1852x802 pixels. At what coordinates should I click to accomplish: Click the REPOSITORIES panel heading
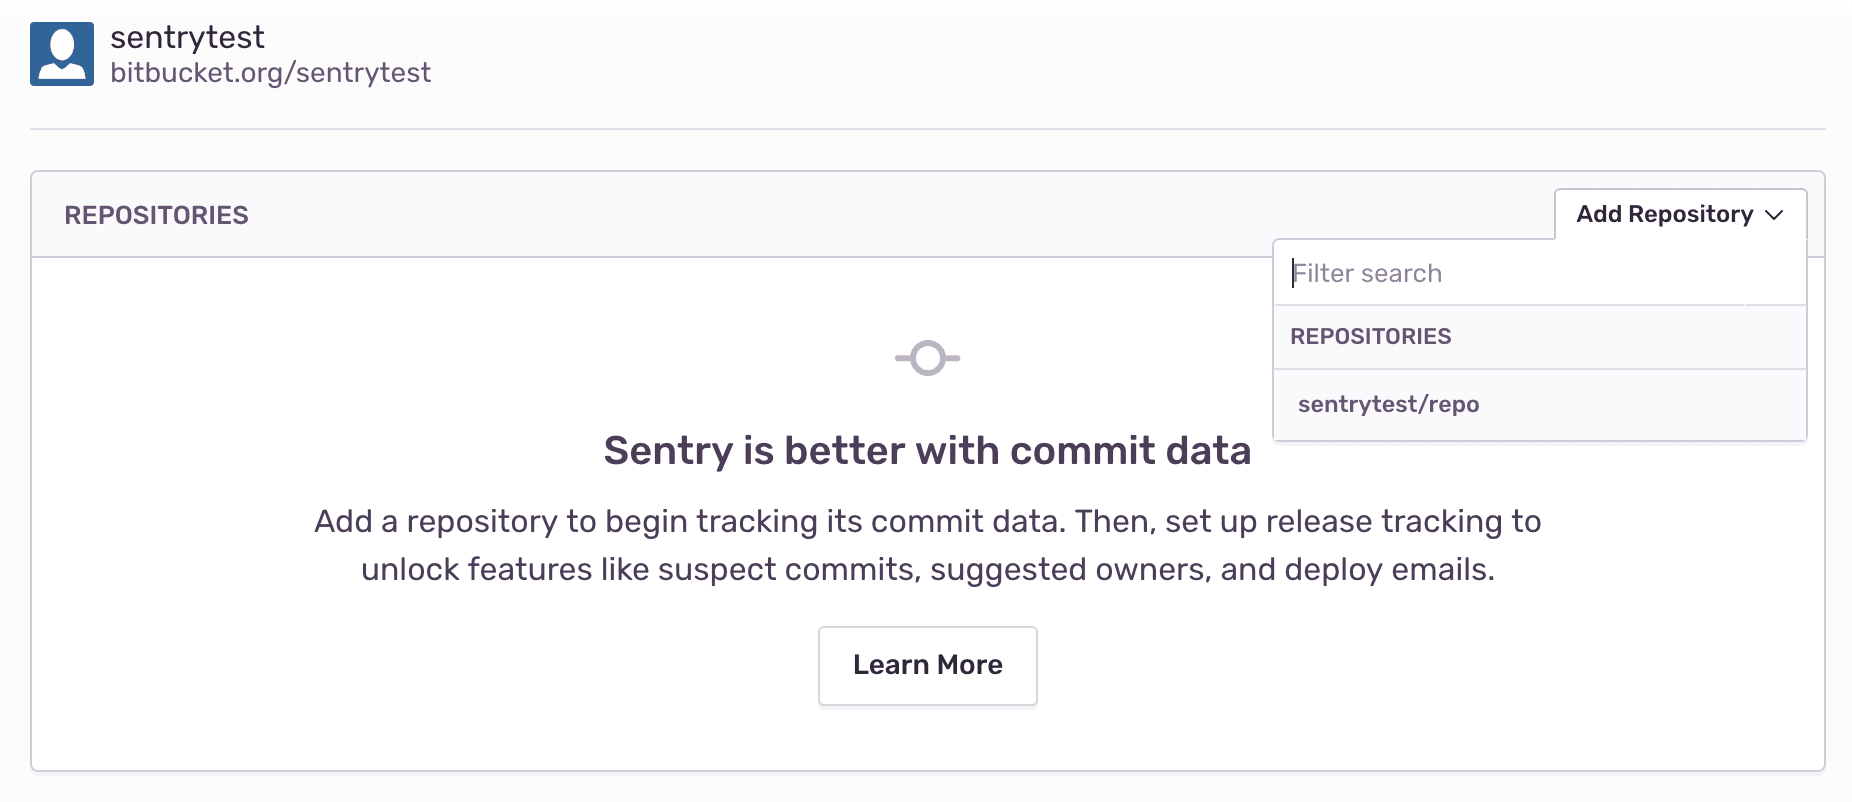pos(156,214)
